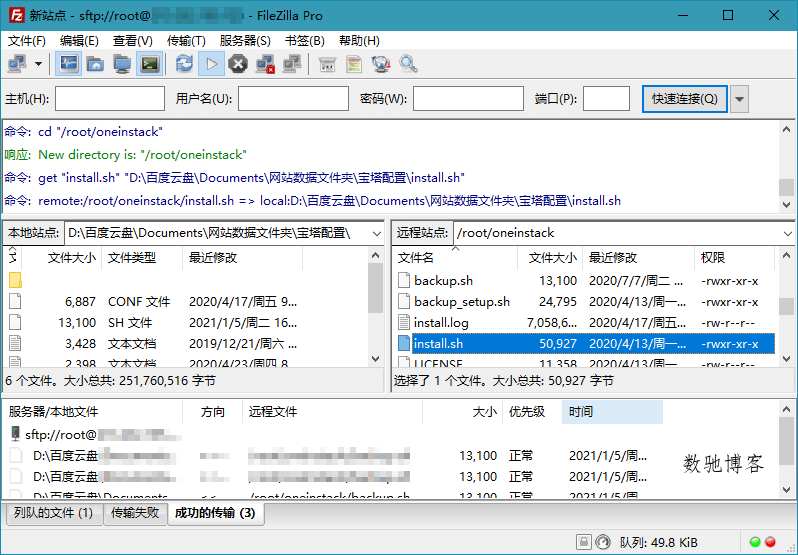The height and width of the screenshot is (555, 798).
Task: Sort remote files by 文件名 column
Action: pos(455,258)
